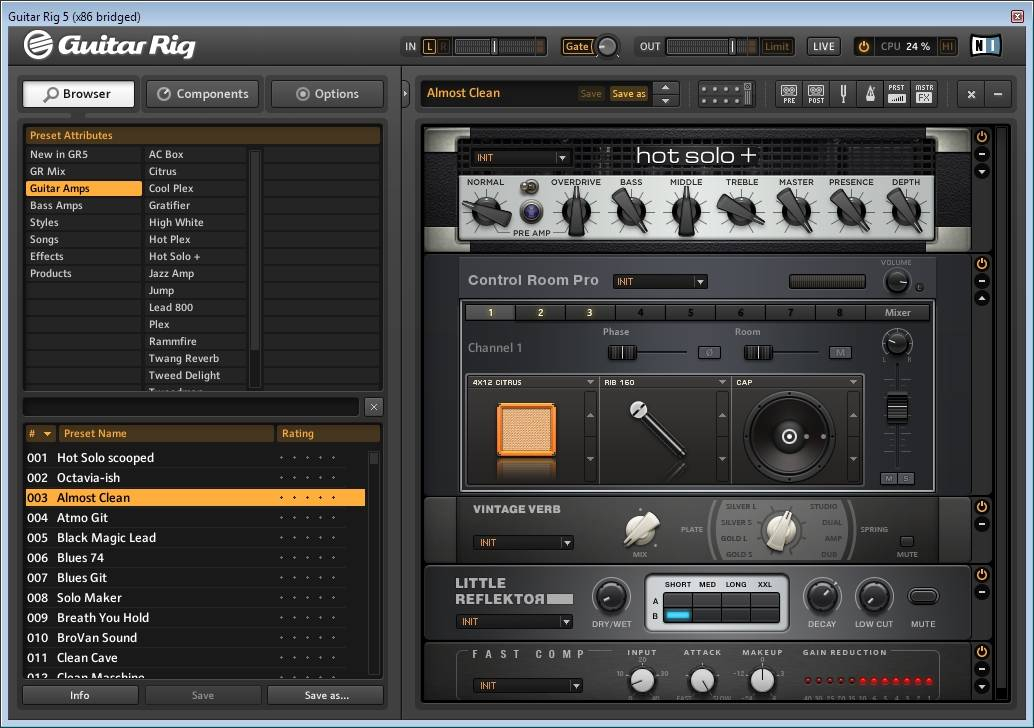The height and width of the screenshot is (728, 1034).
Task: Open the metronome tool
Action: coord(869,94)
